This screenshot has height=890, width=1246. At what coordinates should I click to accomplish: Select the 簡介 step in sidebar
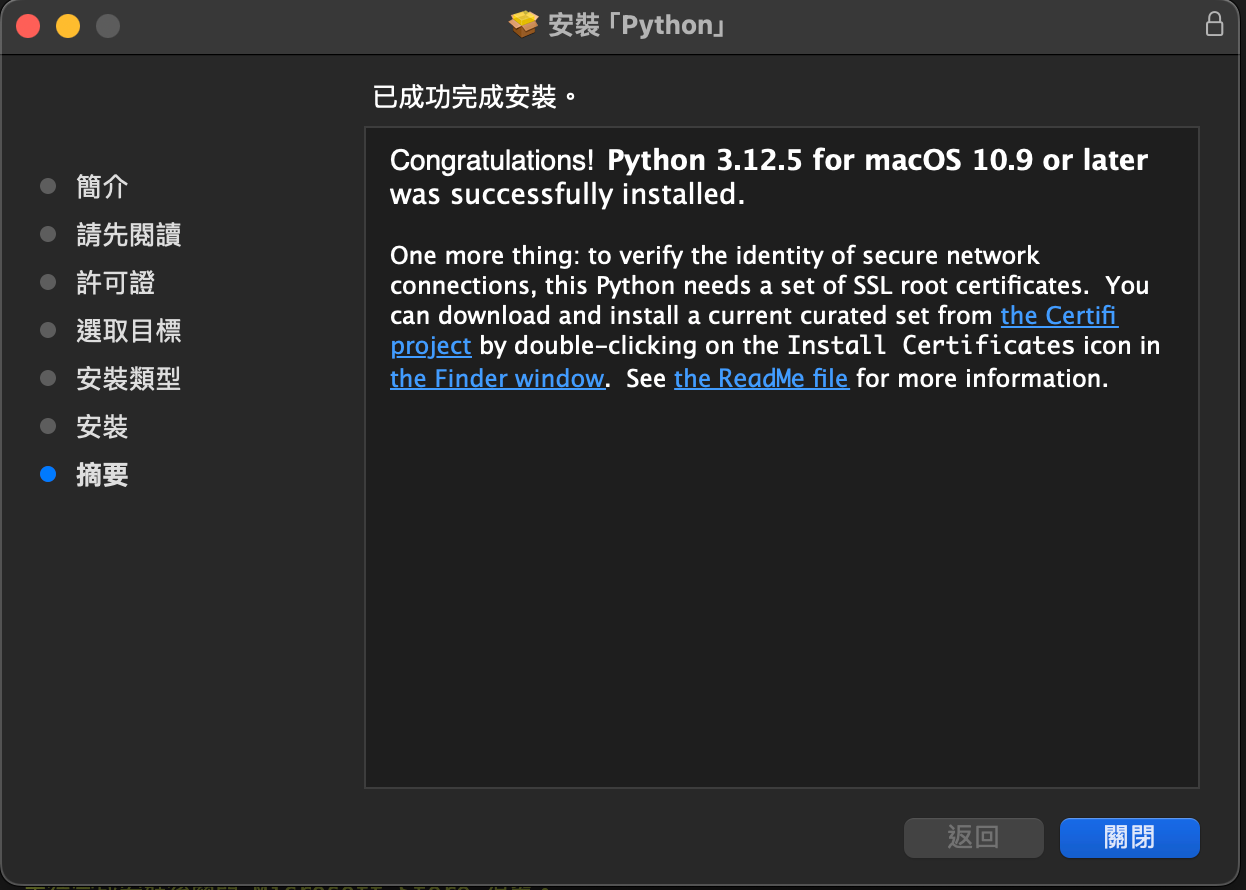point(102,187)
